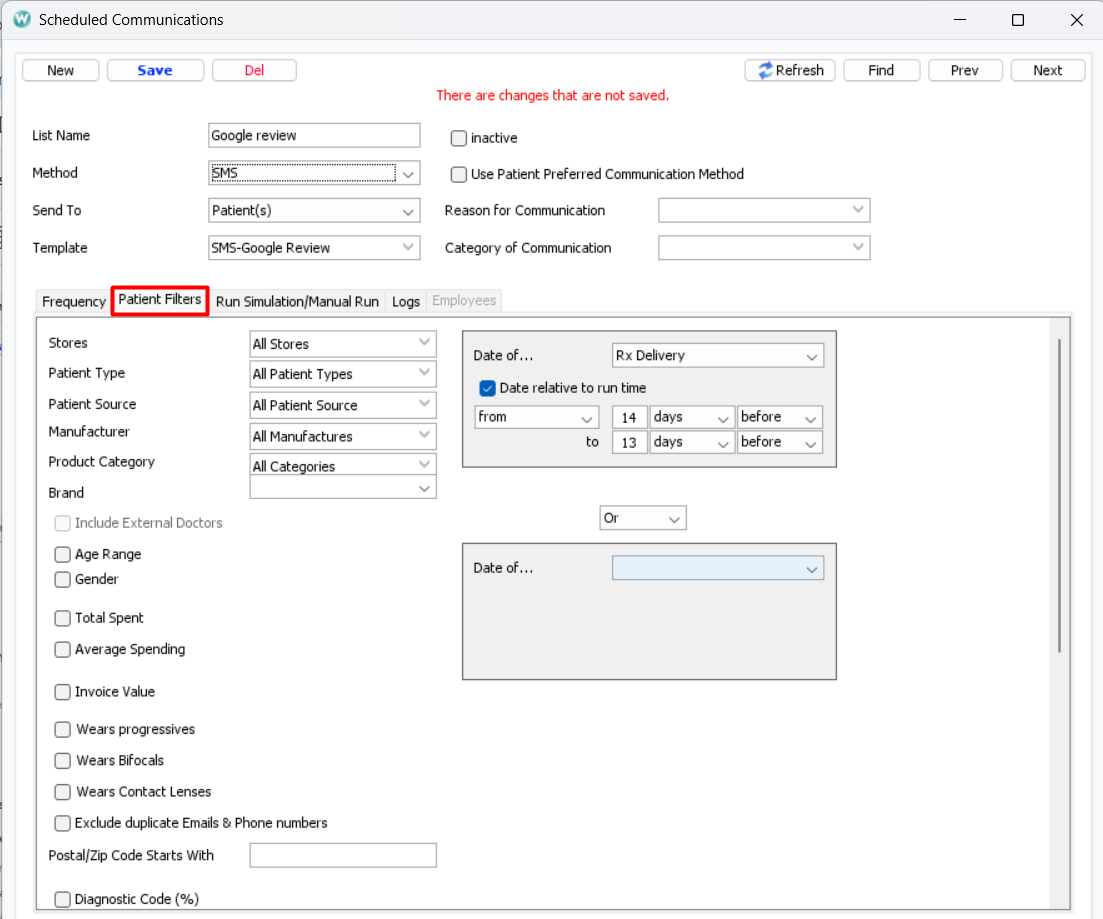Switch to the Frequency tab
The image size is (1103, 919).
[74, 301]
